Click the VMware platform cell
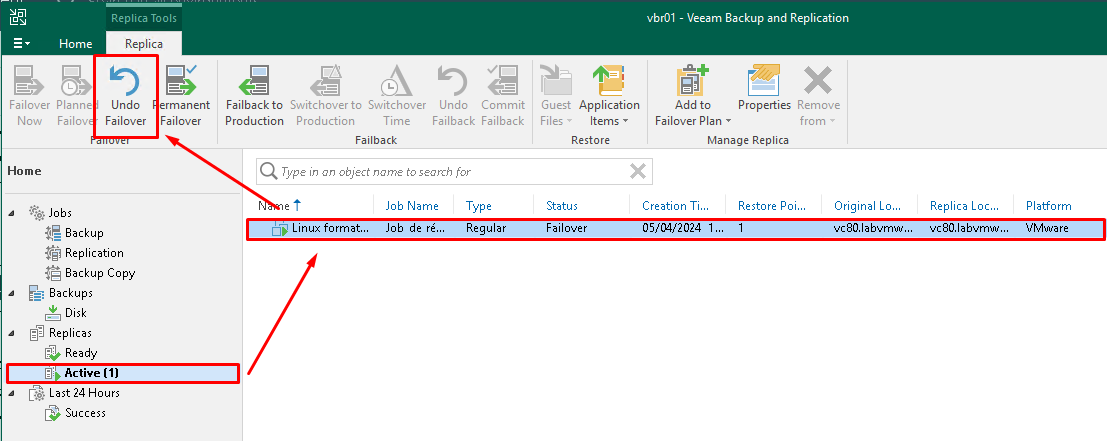This screenshot has width=1107, height=441. 1047,229
